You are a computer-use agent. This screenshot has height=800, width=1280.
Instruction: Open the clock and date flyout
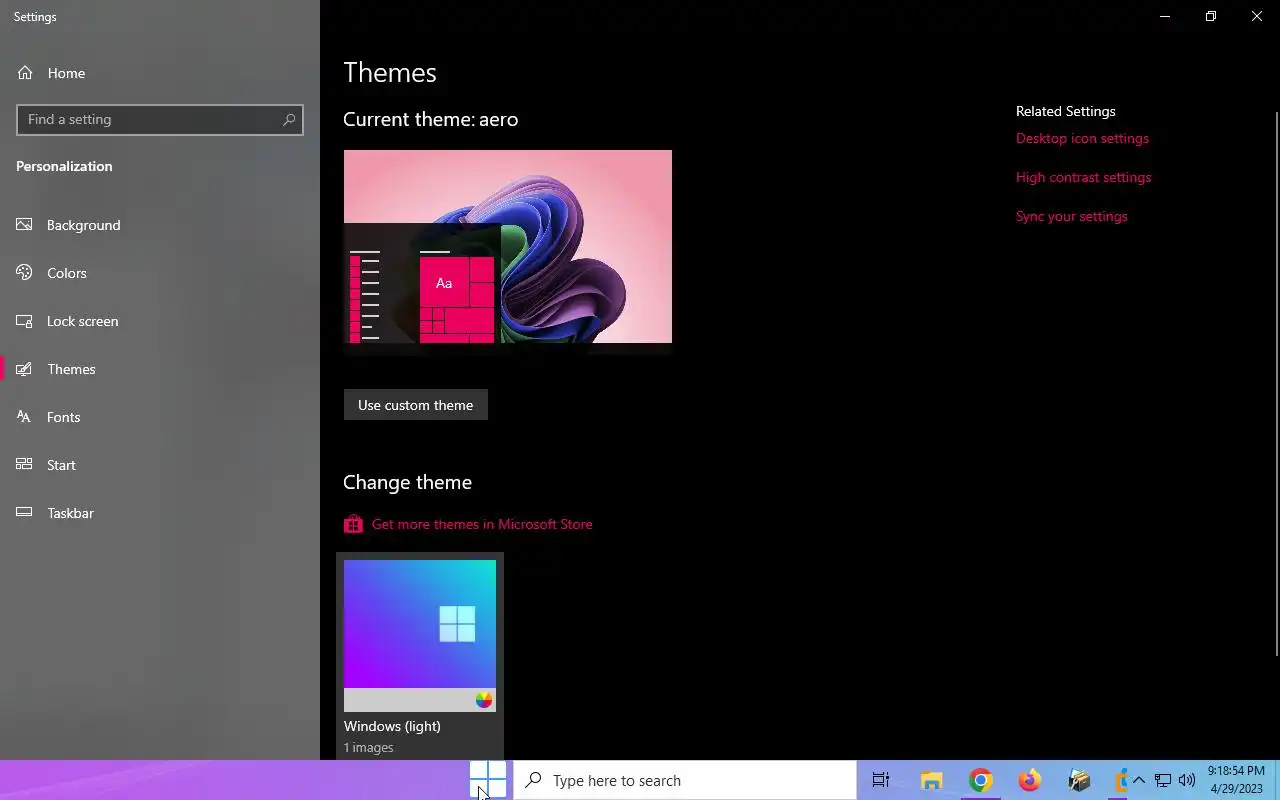(1236, 780)
